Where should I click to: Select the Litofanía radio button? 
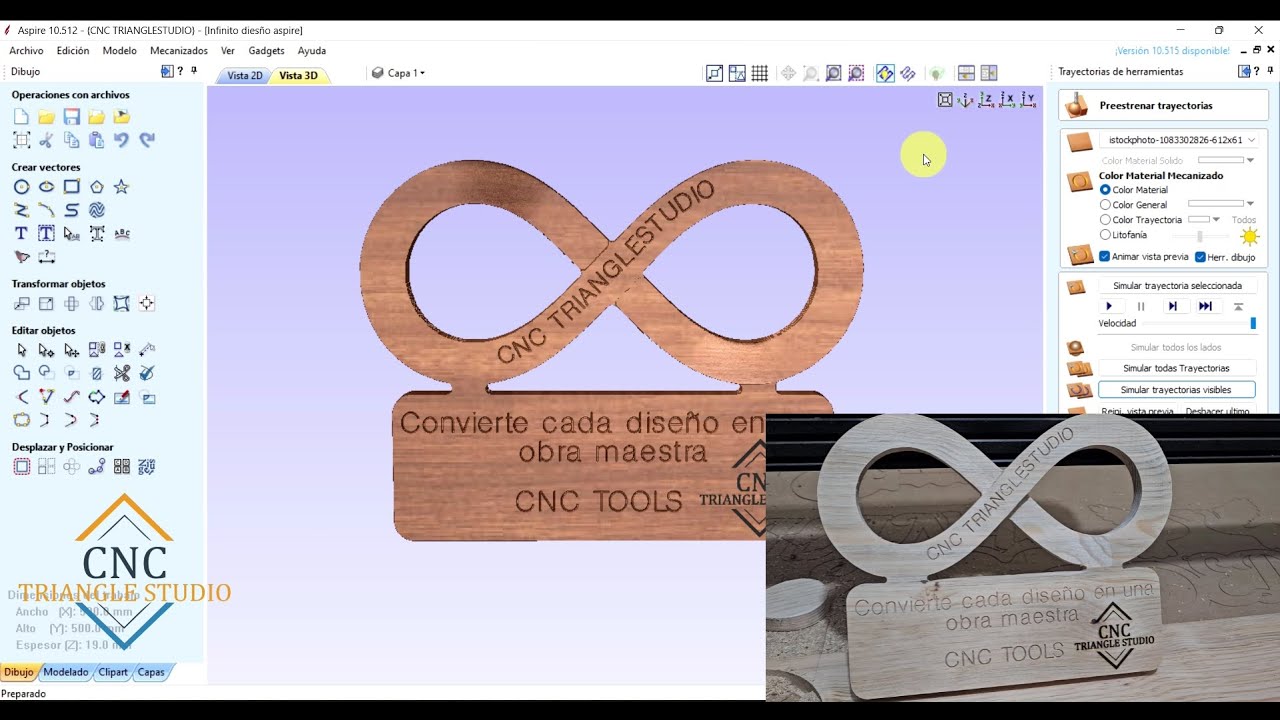click(1105, 235)
